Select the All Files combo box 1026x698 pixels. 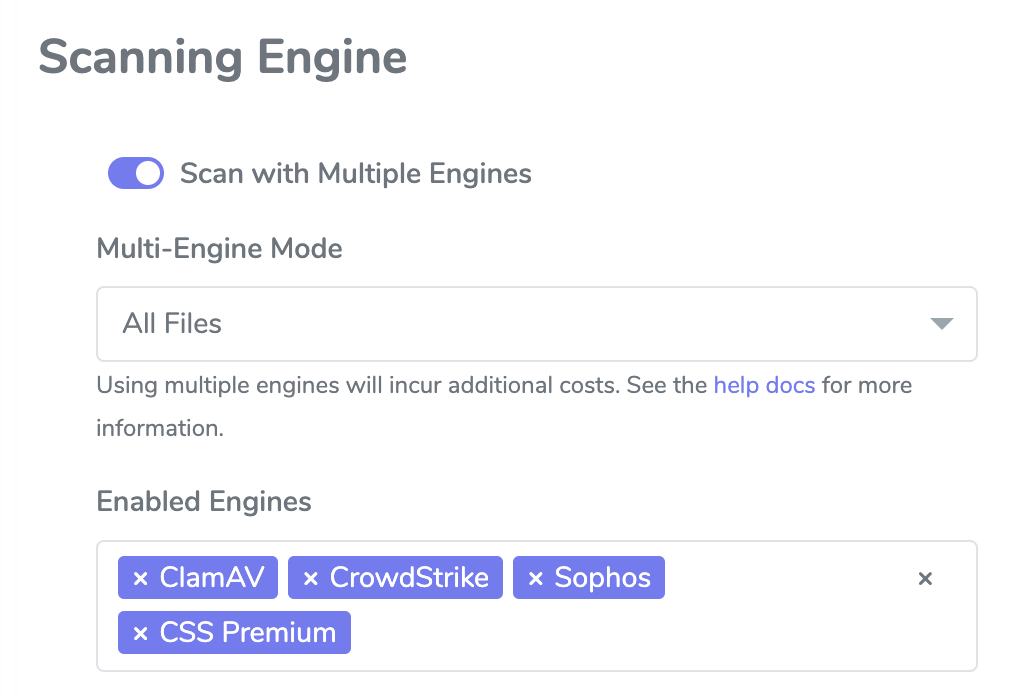click(x=537, y=324)
